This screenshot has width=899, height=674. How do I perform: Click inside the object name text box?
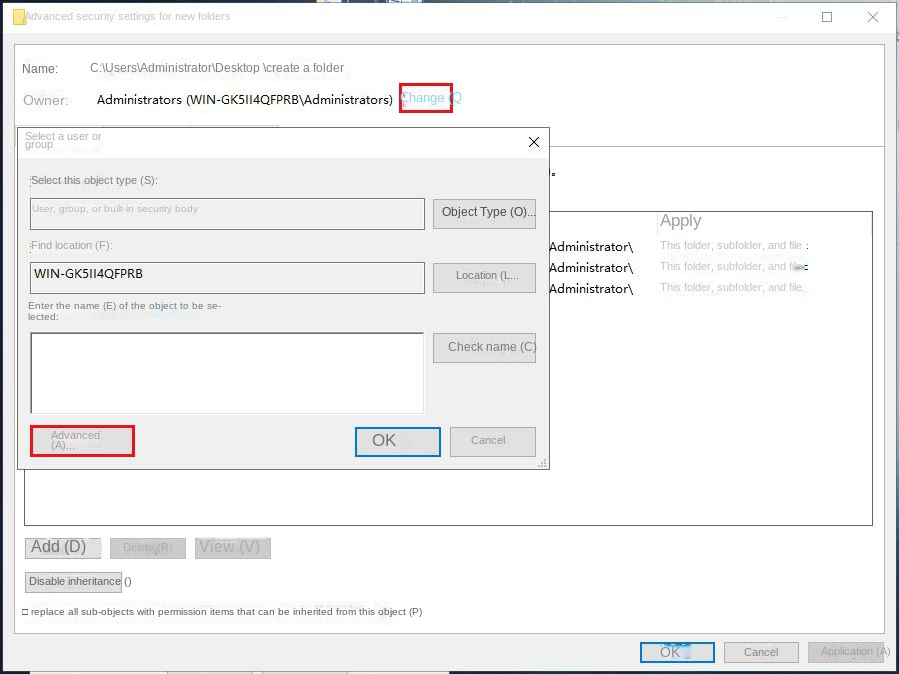[x=227, y=372]
